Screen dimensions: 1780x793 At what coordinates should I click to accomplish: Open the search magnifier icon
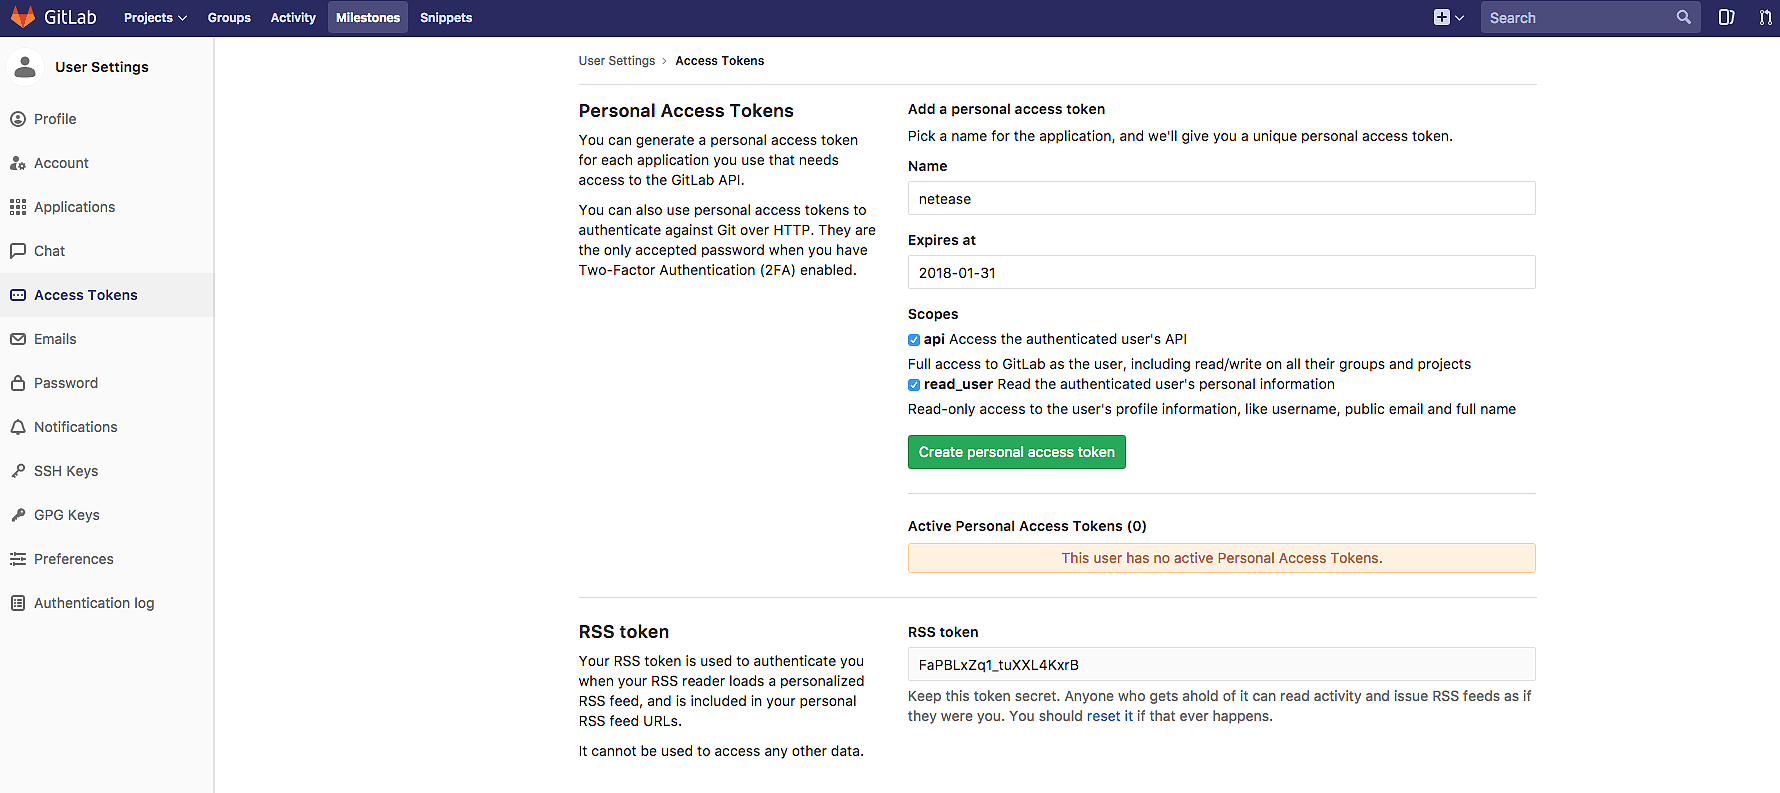click(x=1683, y=17)
